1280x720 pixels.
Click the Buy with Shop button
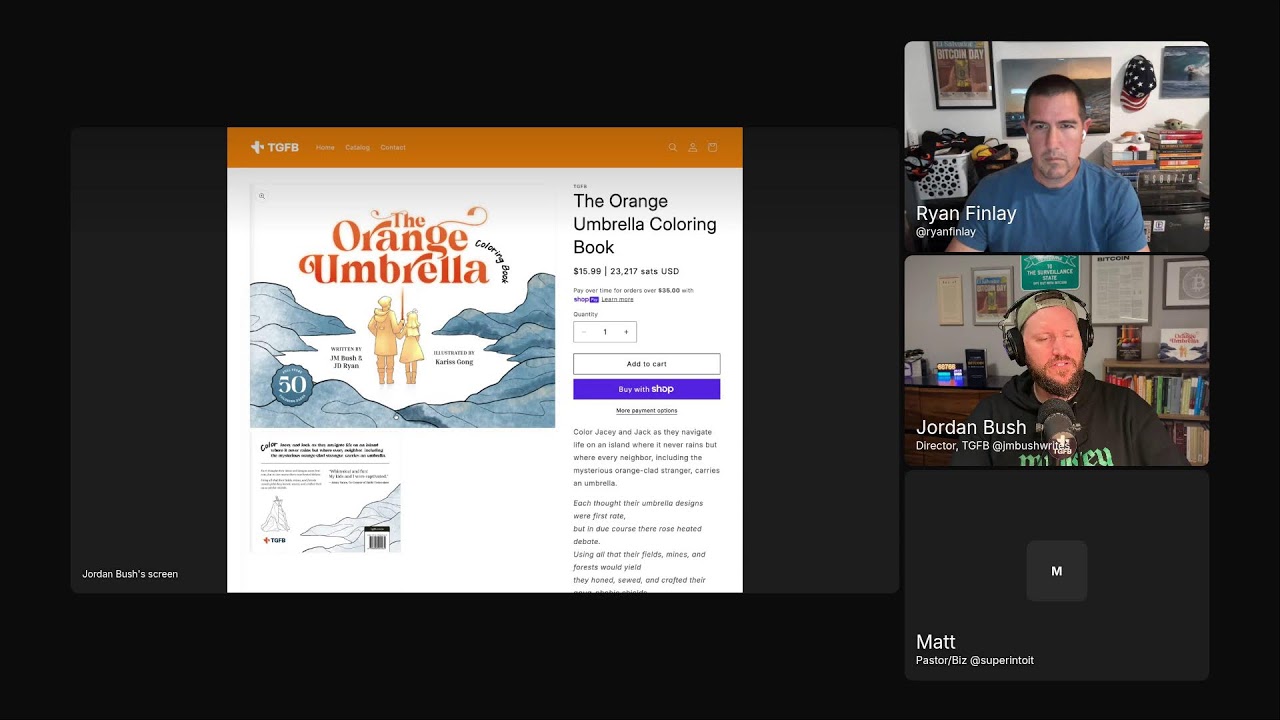646,389
